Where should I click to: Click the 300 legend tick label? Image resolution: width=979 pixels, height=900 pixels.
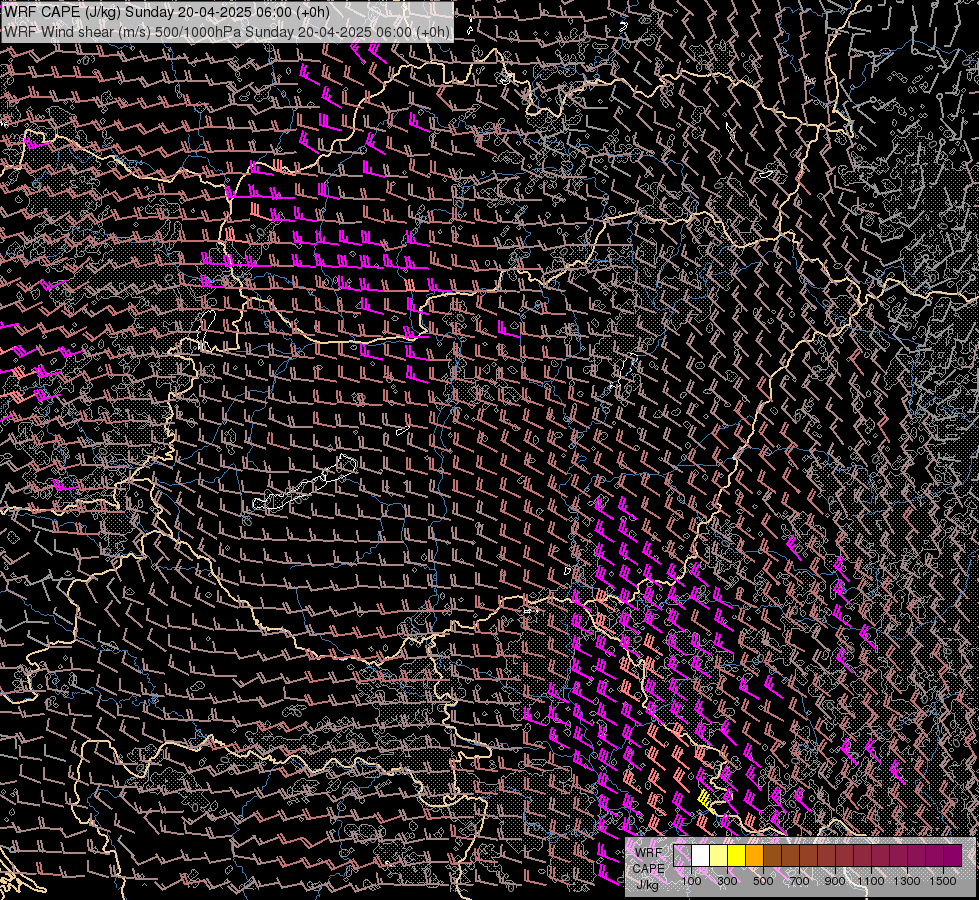tap(727, 881)
